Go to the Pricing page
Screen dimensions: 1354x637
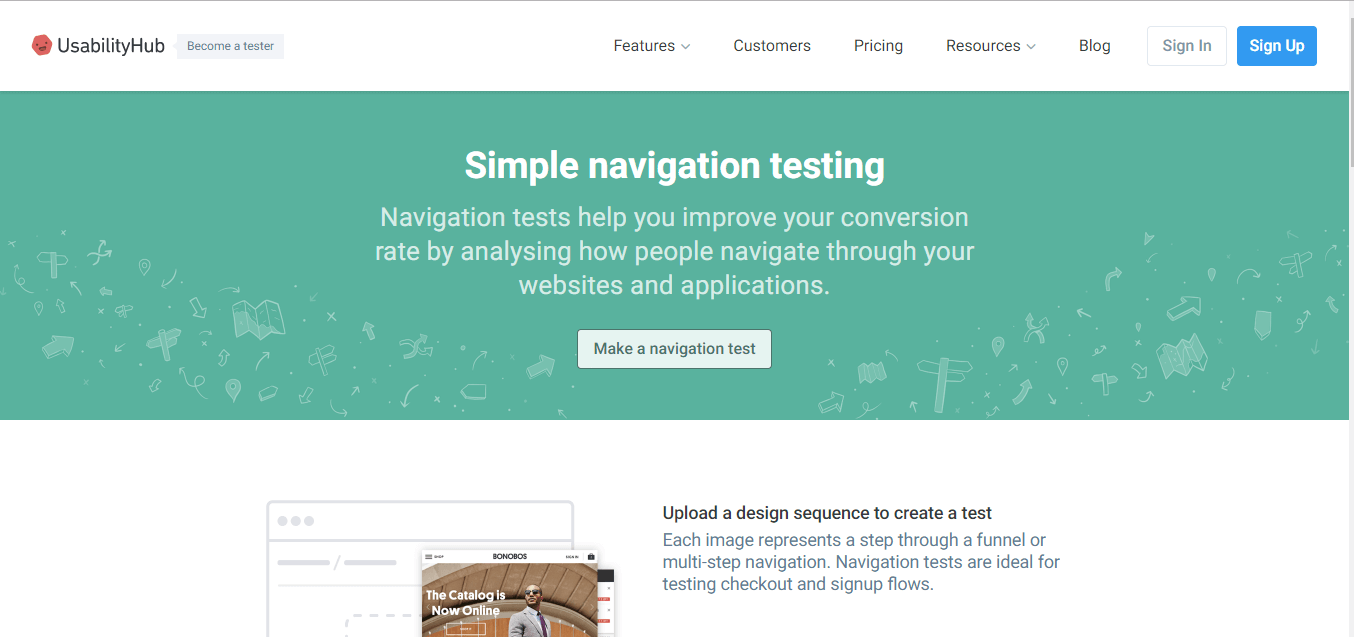tap(878, 46)
